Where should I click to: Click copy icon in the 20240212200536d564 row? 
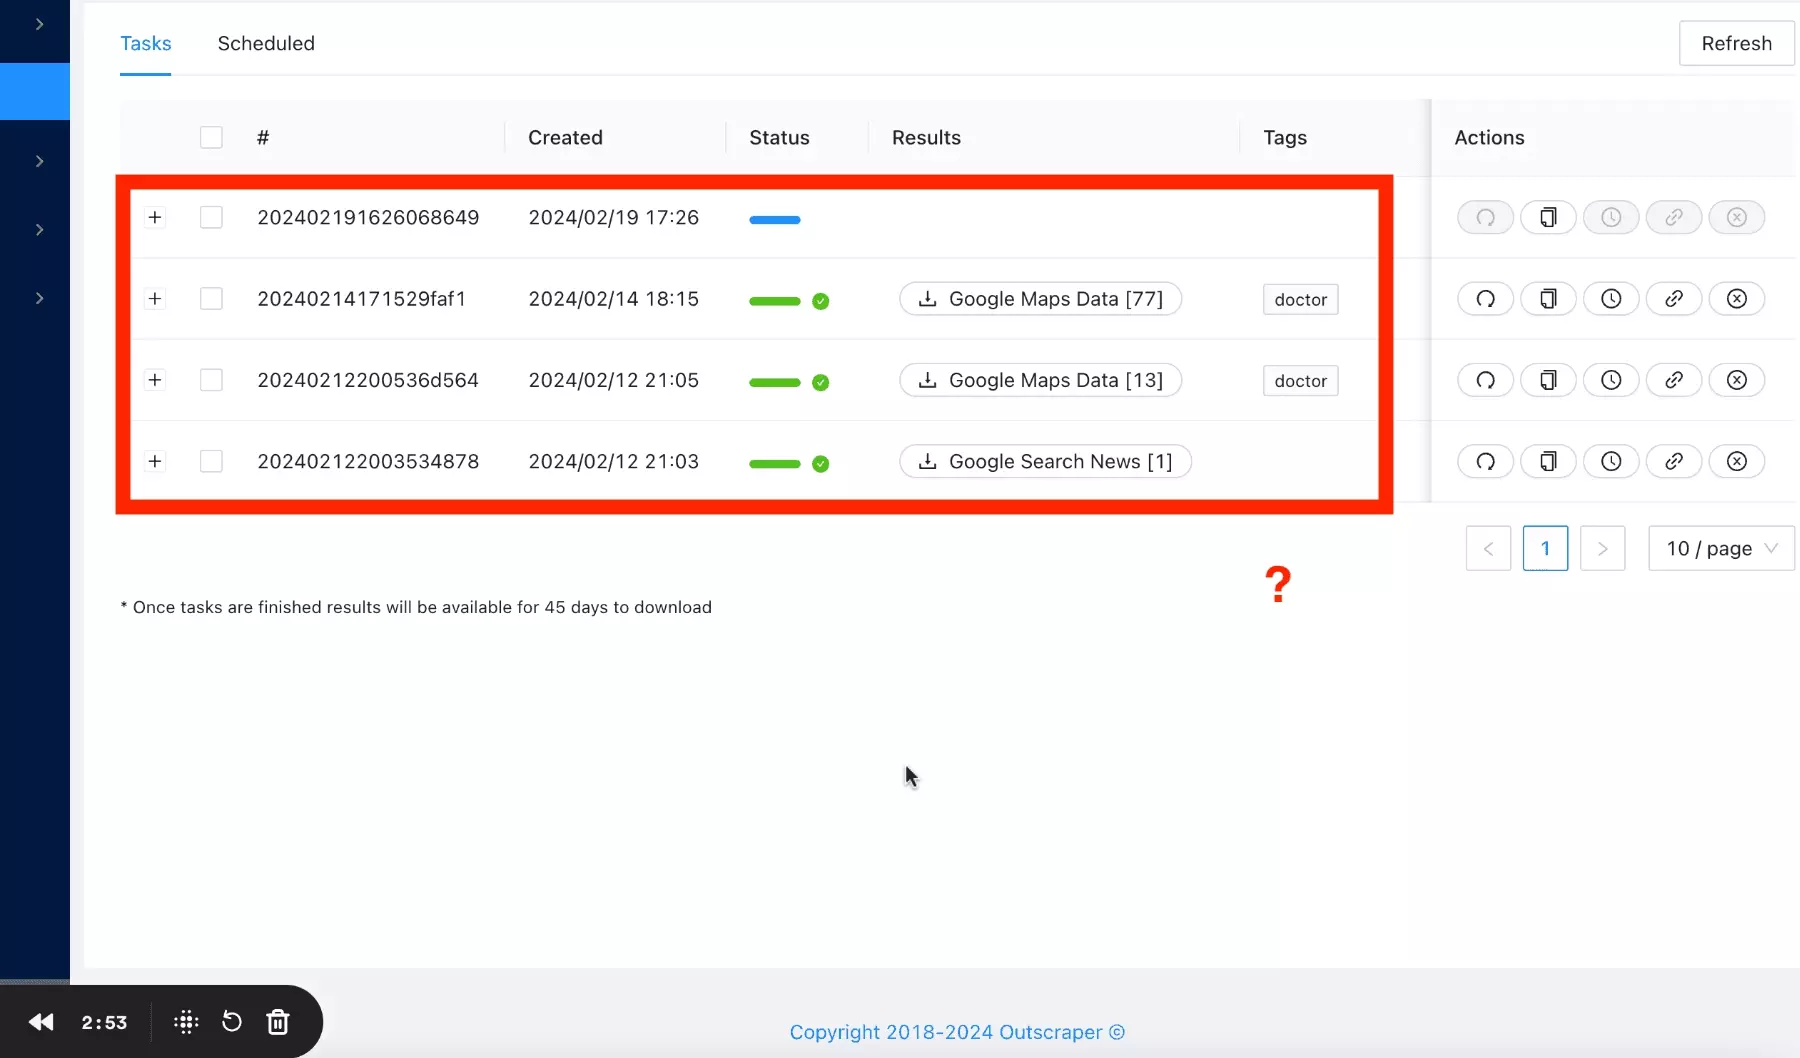coord(1548,380)
